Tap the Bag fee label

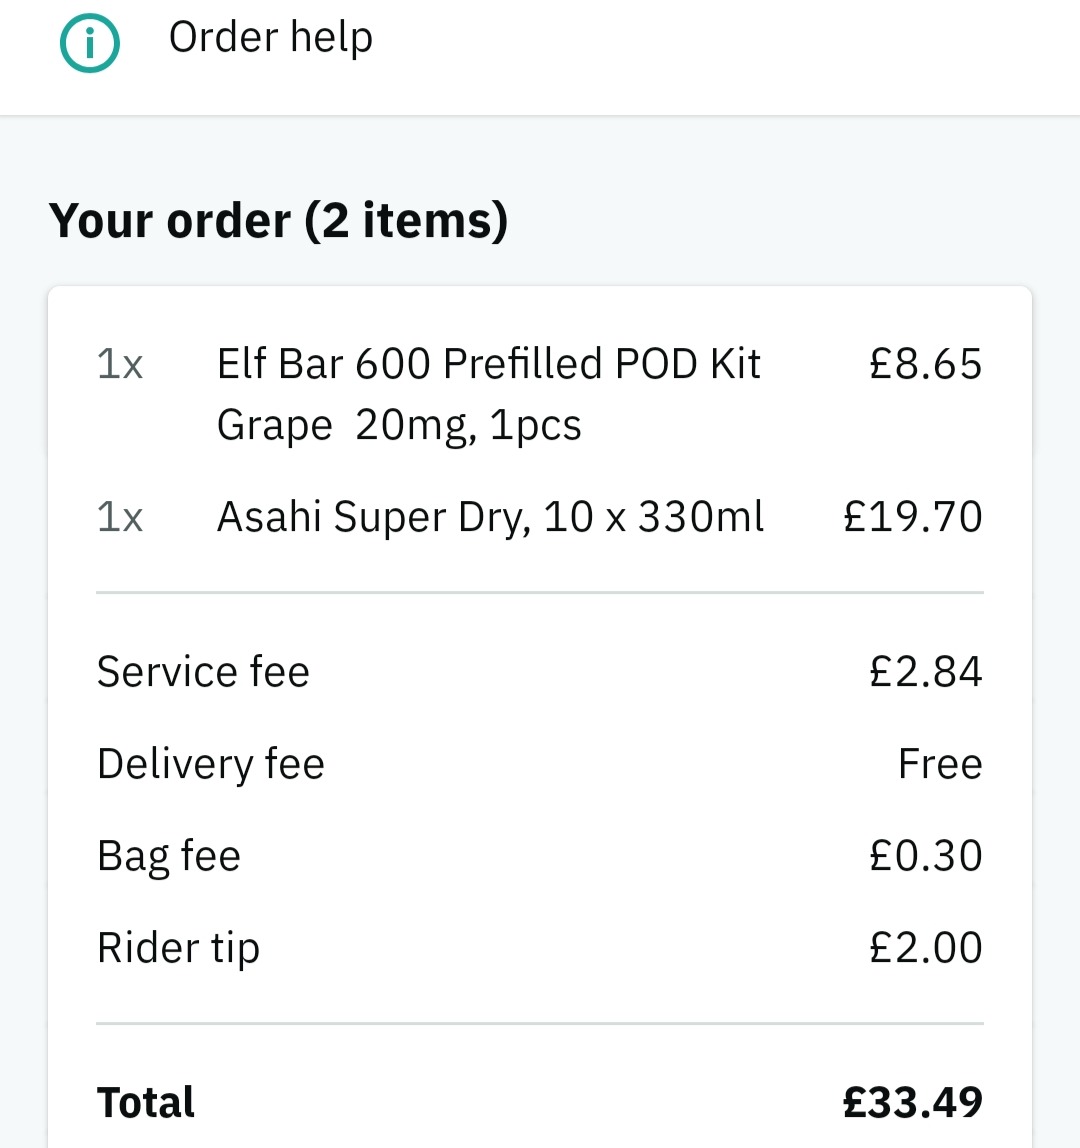pyautogui.click(x=168, y=857)
